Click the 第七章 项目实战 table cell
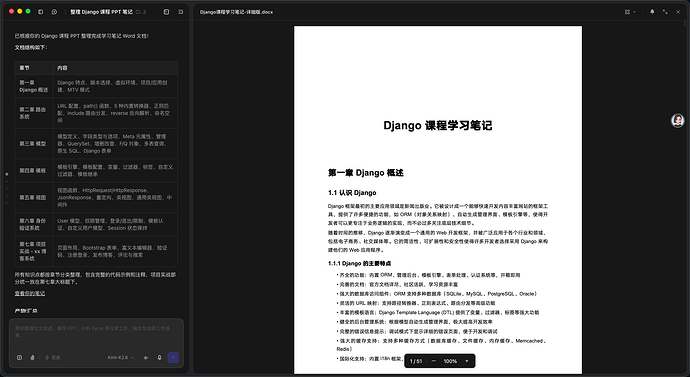The width and height of the screenshot is (690, 377). [x=34, y=251]
